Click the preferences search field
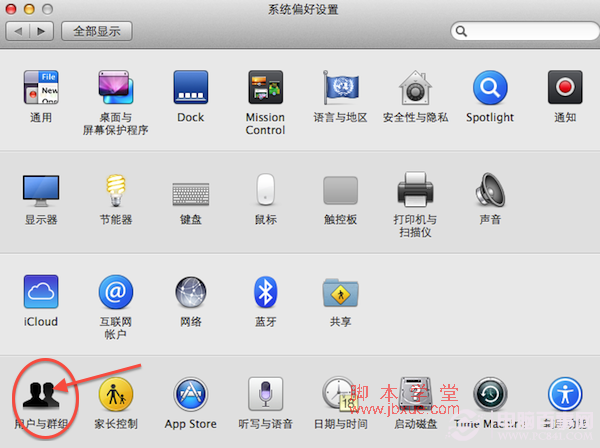The width and height of the screenshot is (600, 448). 525,31
